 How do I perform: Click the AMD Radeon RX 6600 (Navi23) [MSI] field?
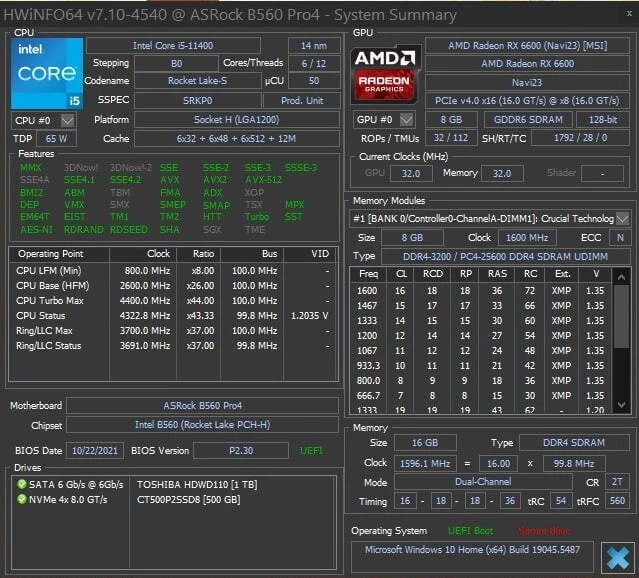(527, 46)
